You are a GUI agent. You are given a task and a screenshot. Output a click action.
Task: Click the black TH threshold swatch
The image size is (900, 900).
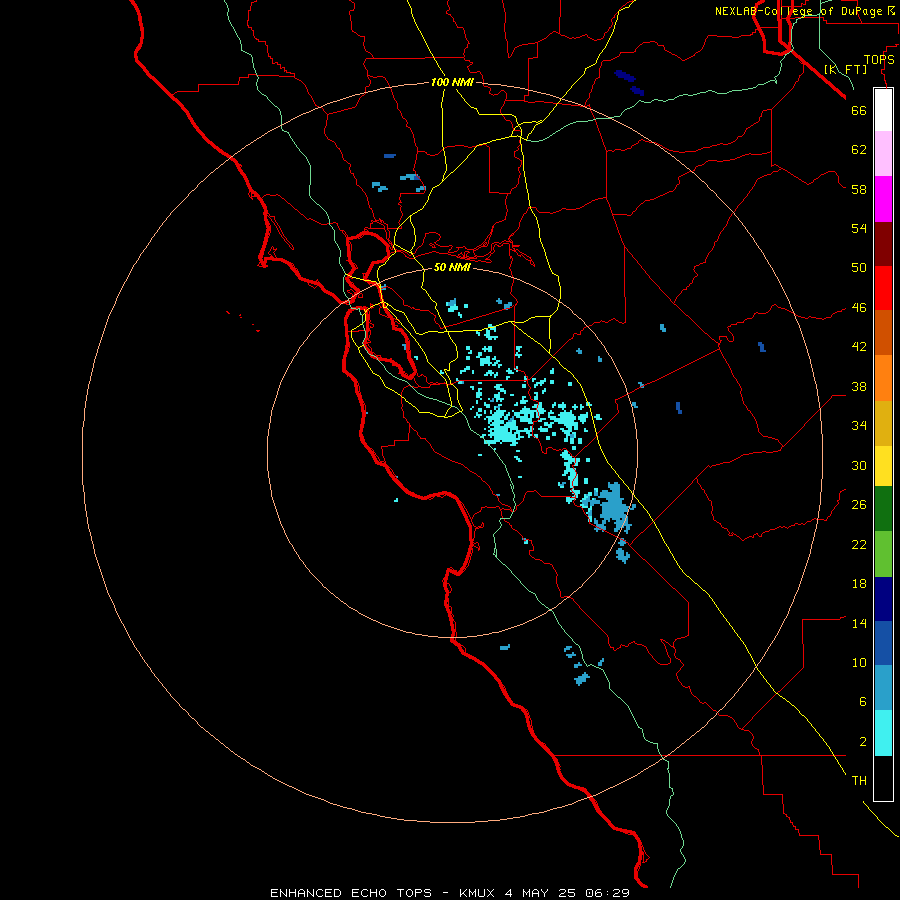tap(883, 778)
